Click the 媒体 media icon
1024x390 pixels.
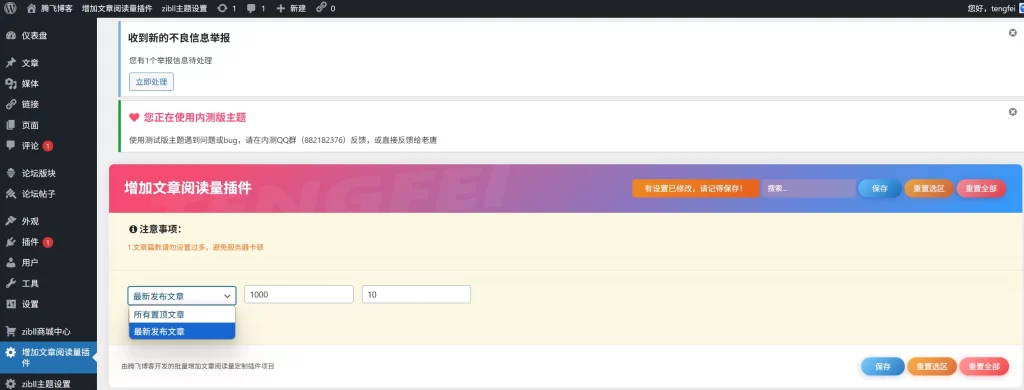pos(10,84)
